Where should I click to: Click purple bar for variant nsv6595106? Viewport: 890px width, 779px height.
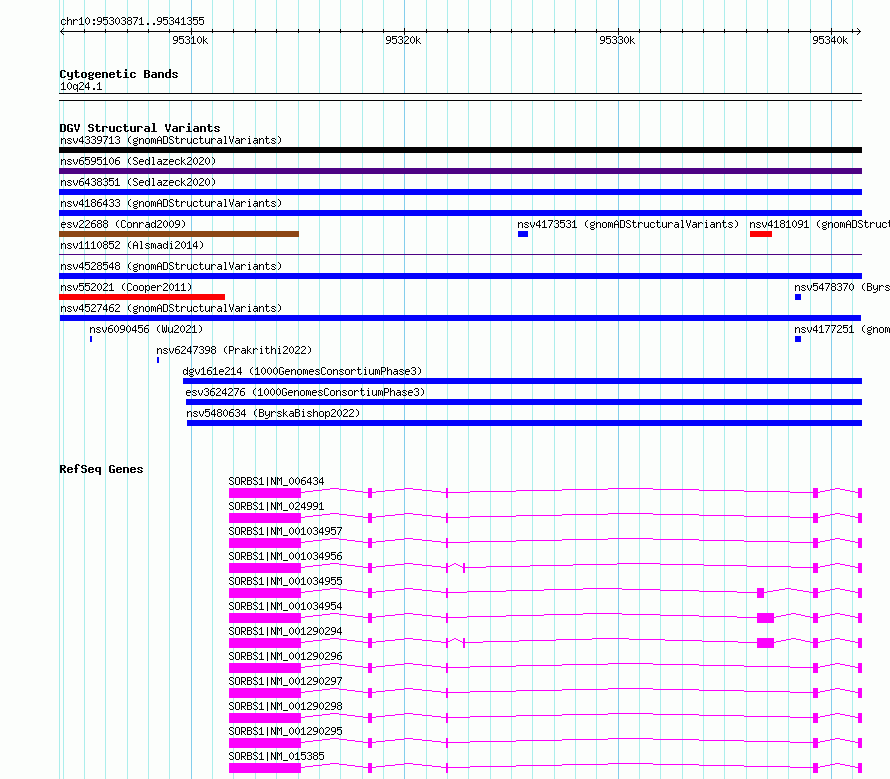point(460,171)
